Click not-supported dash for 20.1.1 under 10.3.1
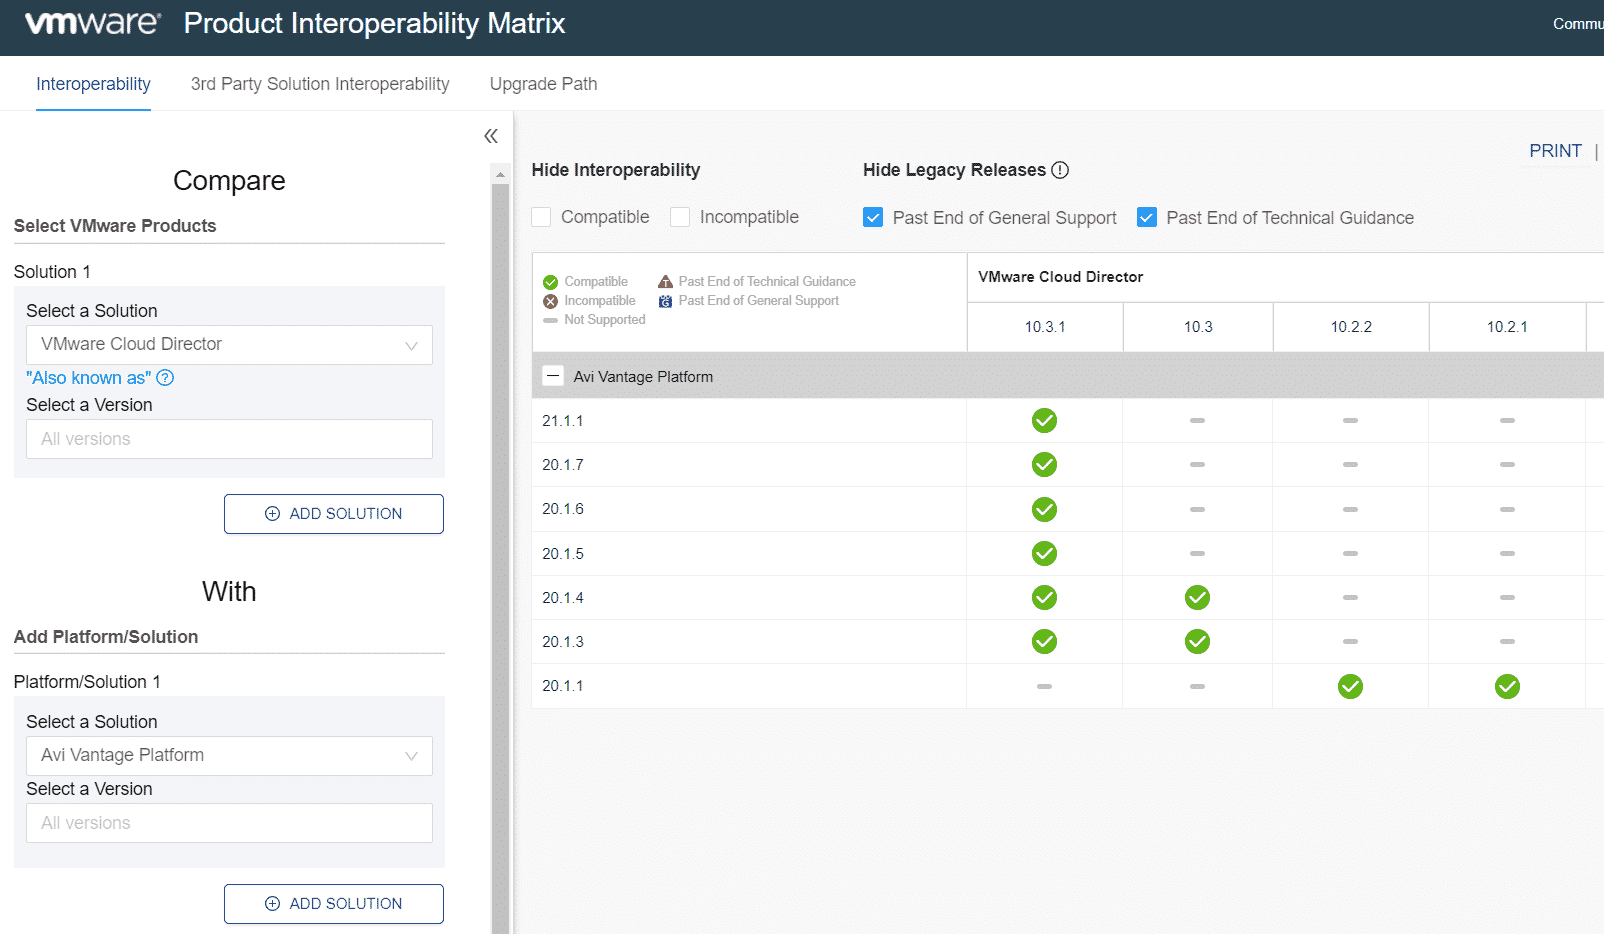 (1044, 686)
